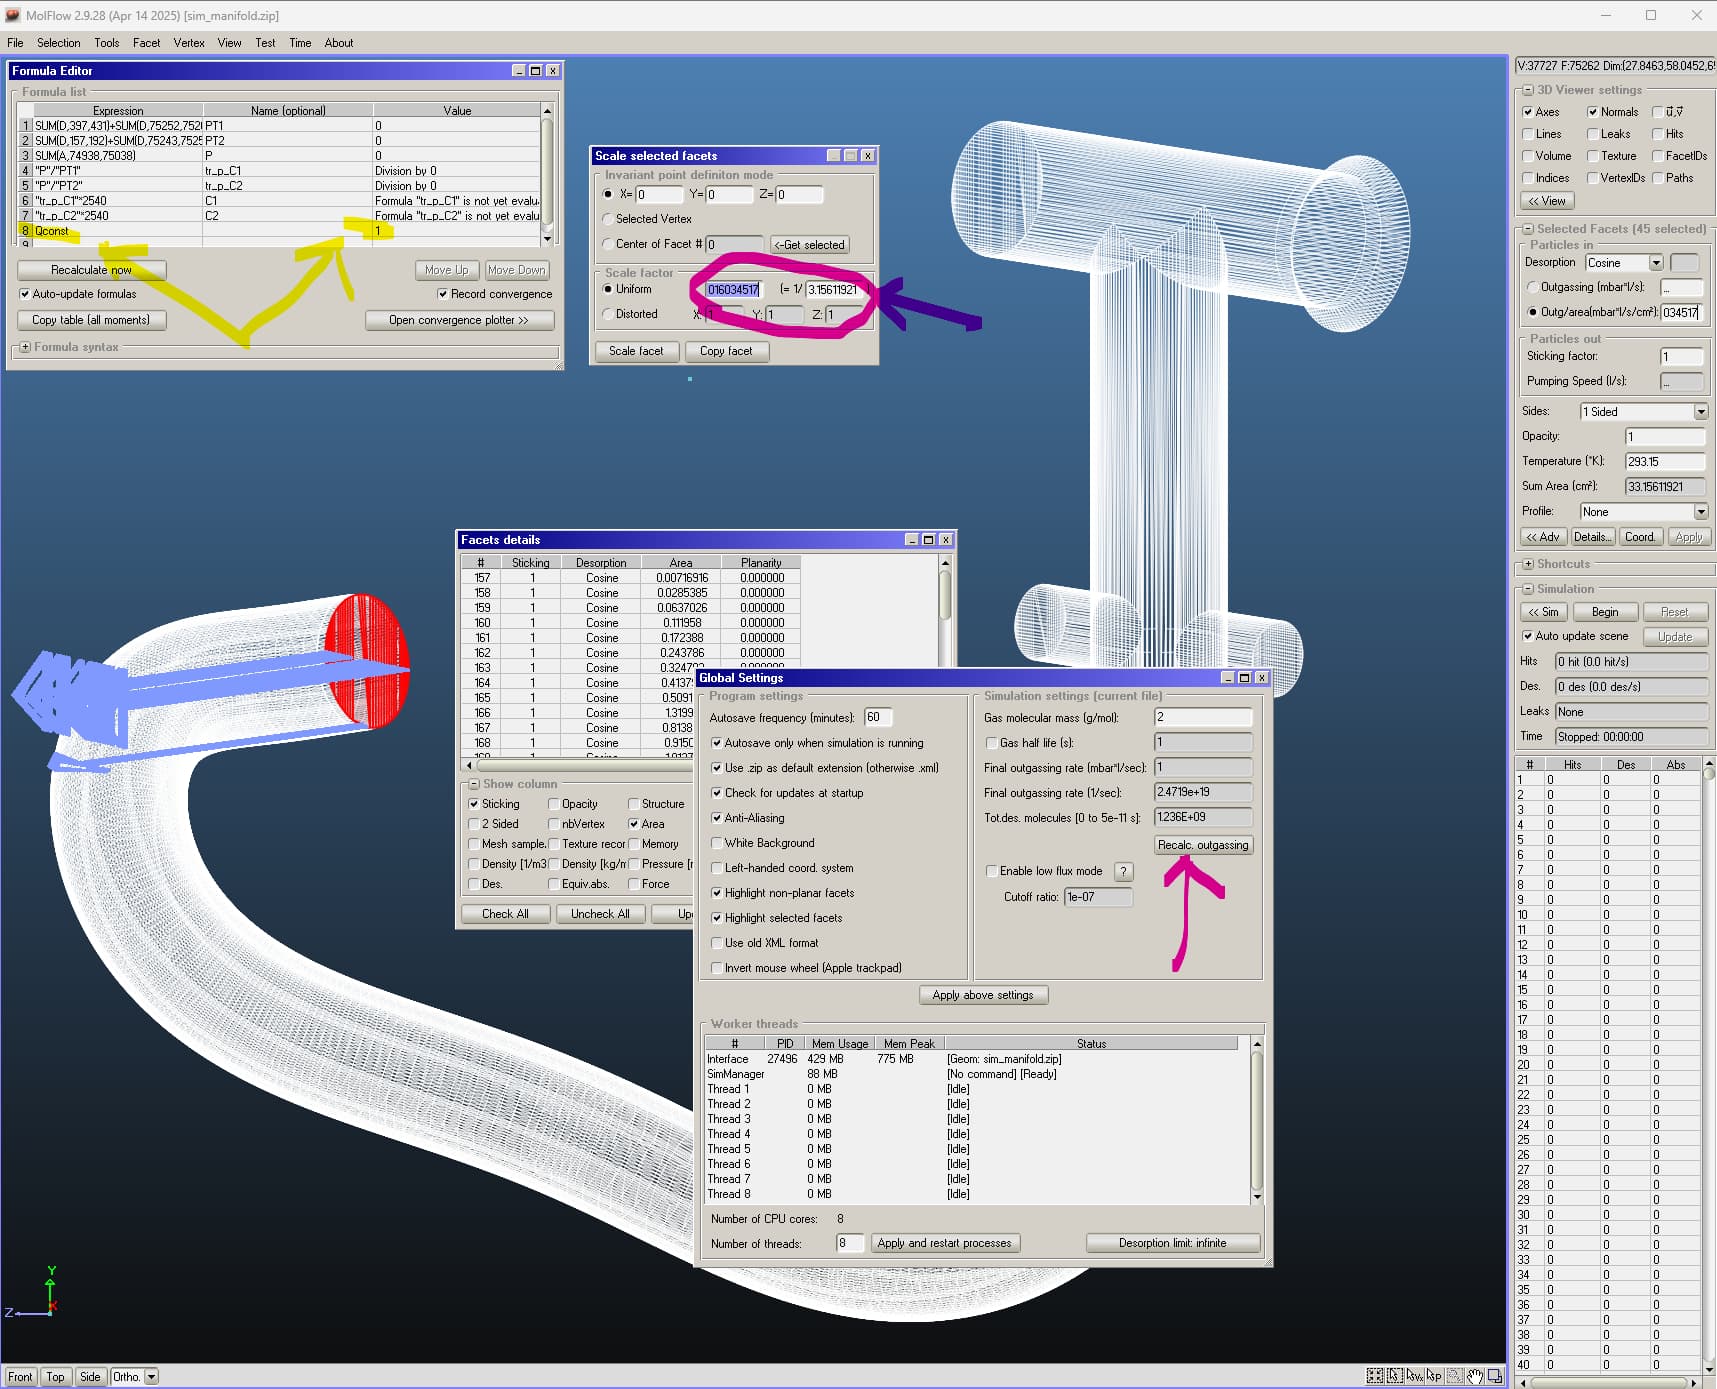Click the Recalc. outgassing button
Screen dimensions: 1717x1389
pos(1203,845)
